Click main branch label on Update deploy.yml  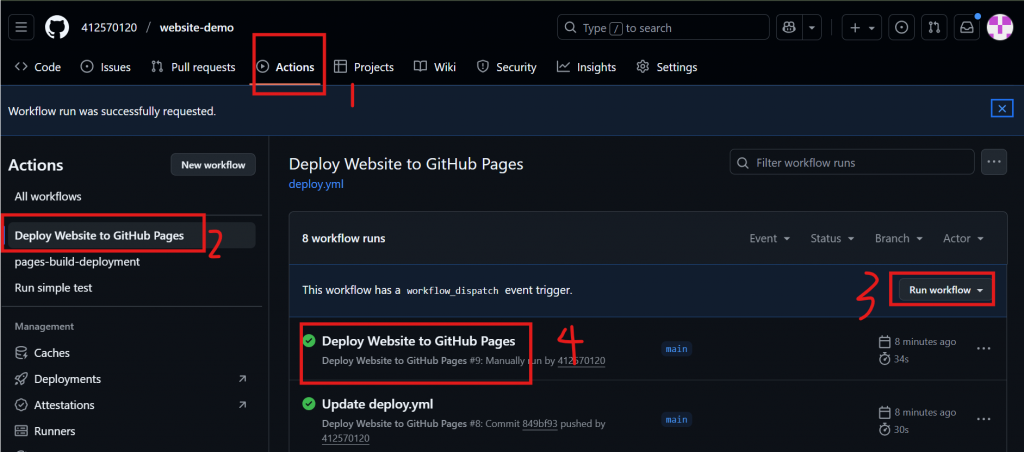coord(677,419)
